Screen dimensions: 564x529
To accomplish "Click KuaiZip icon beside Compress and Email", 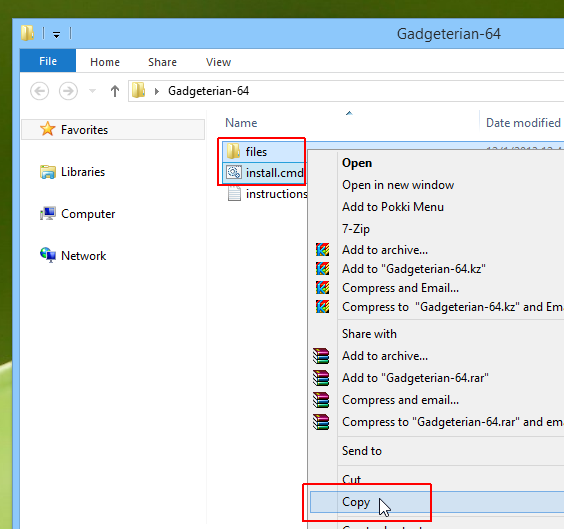I will (322, 287).
